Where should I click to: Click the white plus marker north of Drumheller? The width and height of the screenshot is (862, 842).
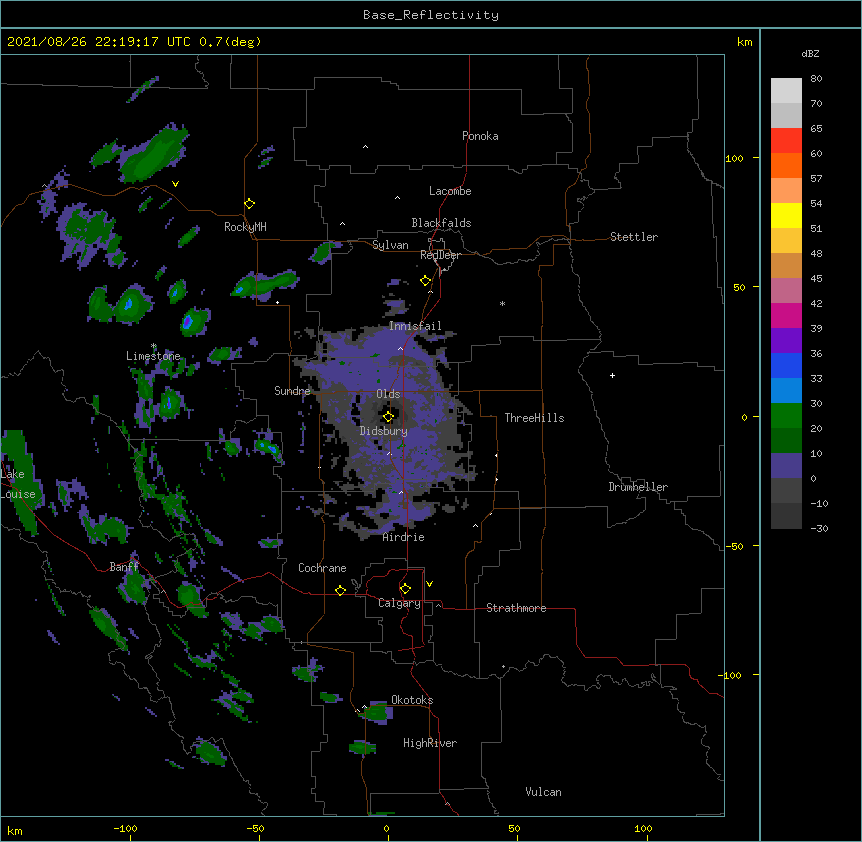[612, 375]
